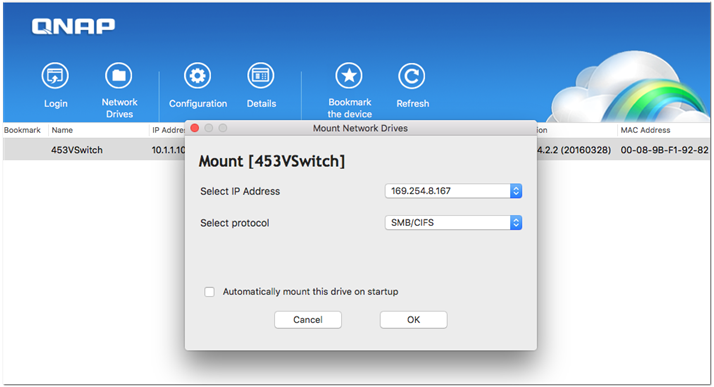
Task: Sort by the MAC Address column header
Action: 645,130
